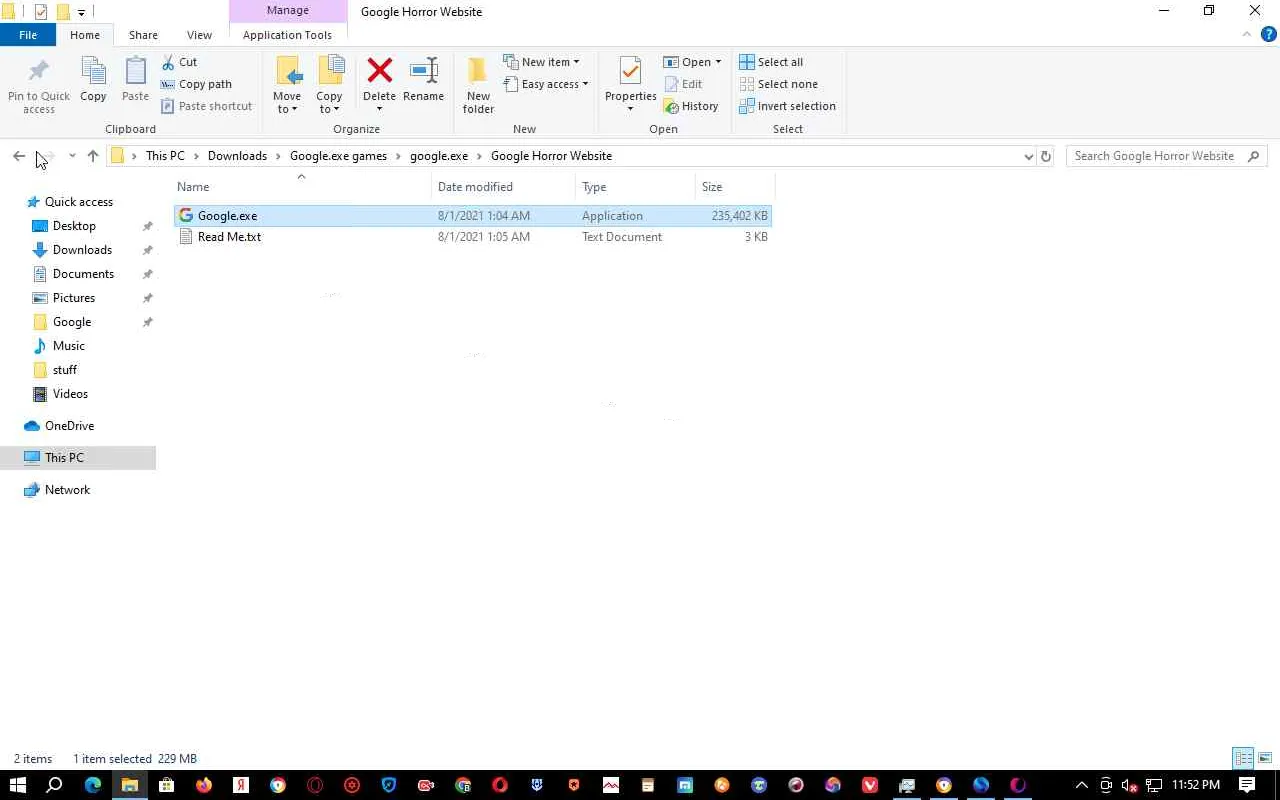
Task: Click the Google.exe application file icon
Action: 186,216
